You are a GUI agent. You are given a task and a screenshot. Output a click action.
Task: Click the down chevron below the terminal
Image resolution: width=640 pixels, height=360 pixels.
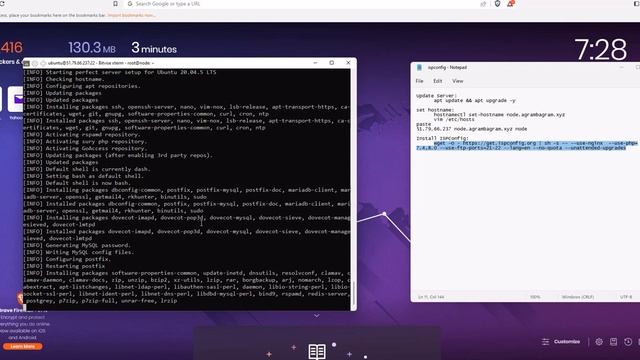(x=317, y=316)
